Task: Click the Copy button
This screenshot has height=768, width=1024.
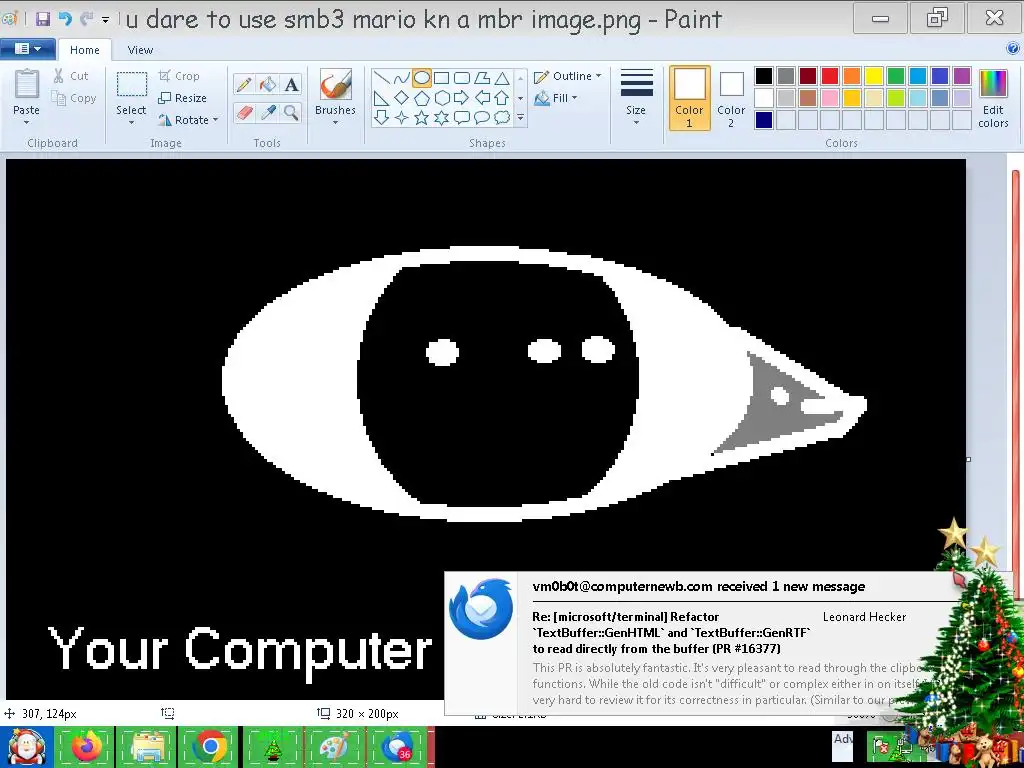Action: pos(74,99)
